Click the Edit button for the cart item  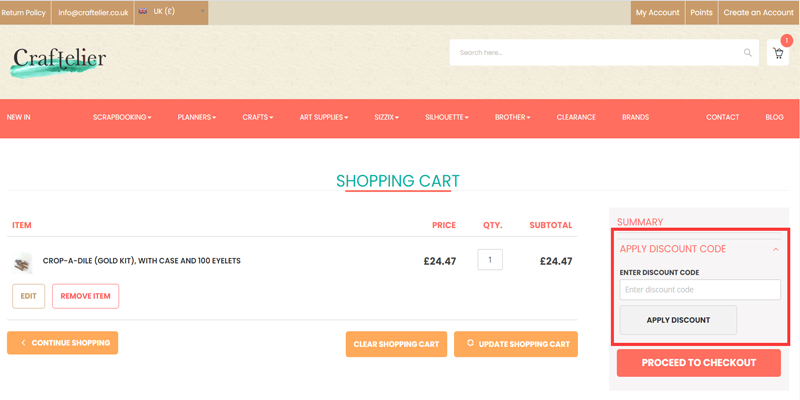[x=29, y=296]
